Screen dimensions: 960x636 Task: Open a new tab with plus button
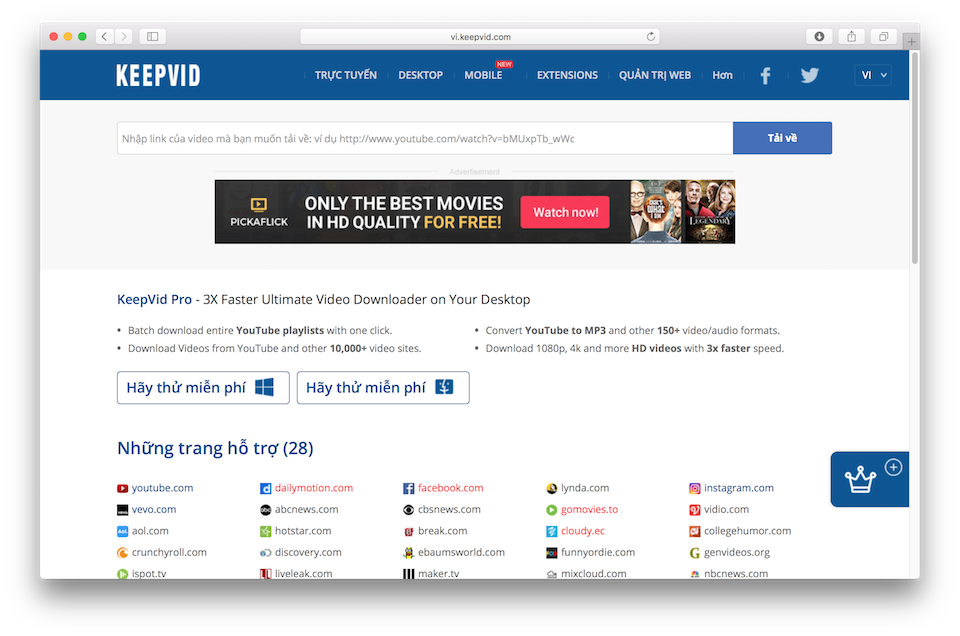click(x=911, y=42)
